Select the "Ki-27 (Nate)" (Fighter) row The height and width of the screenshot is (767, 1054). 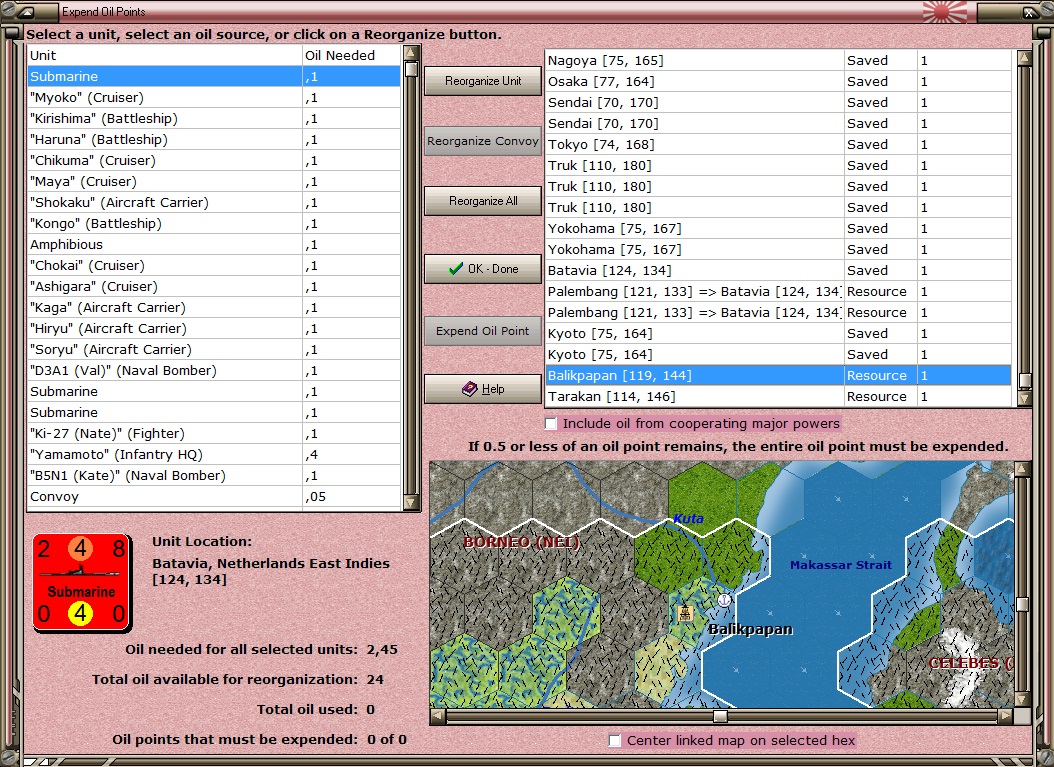click(x=214, y=434)
